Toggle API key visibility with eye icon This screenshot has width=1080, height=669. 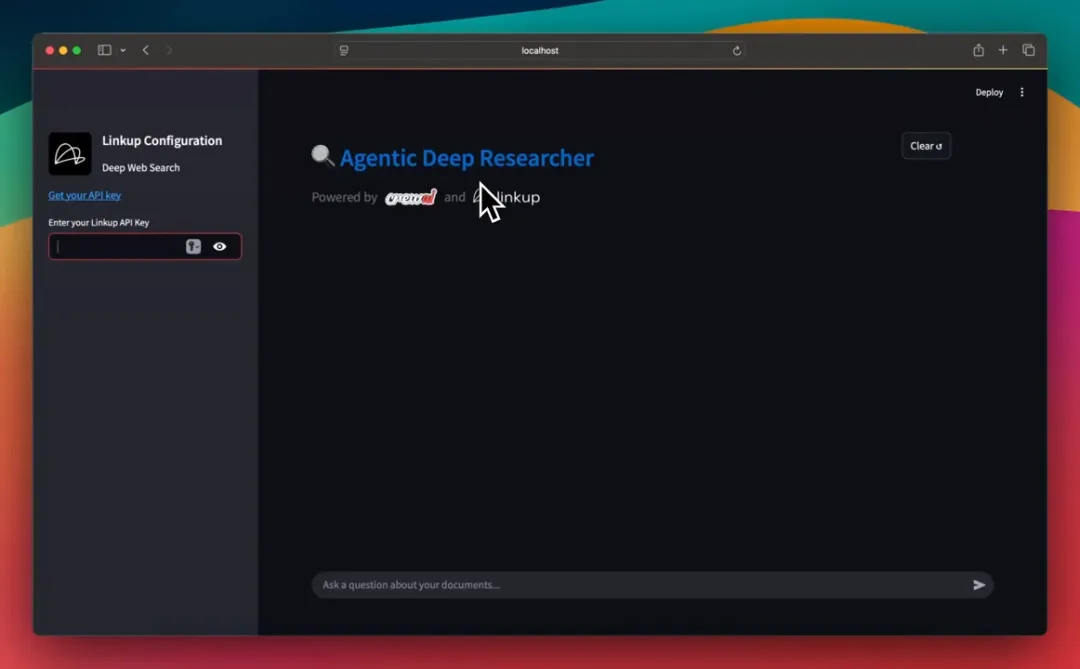pos(220,247)
